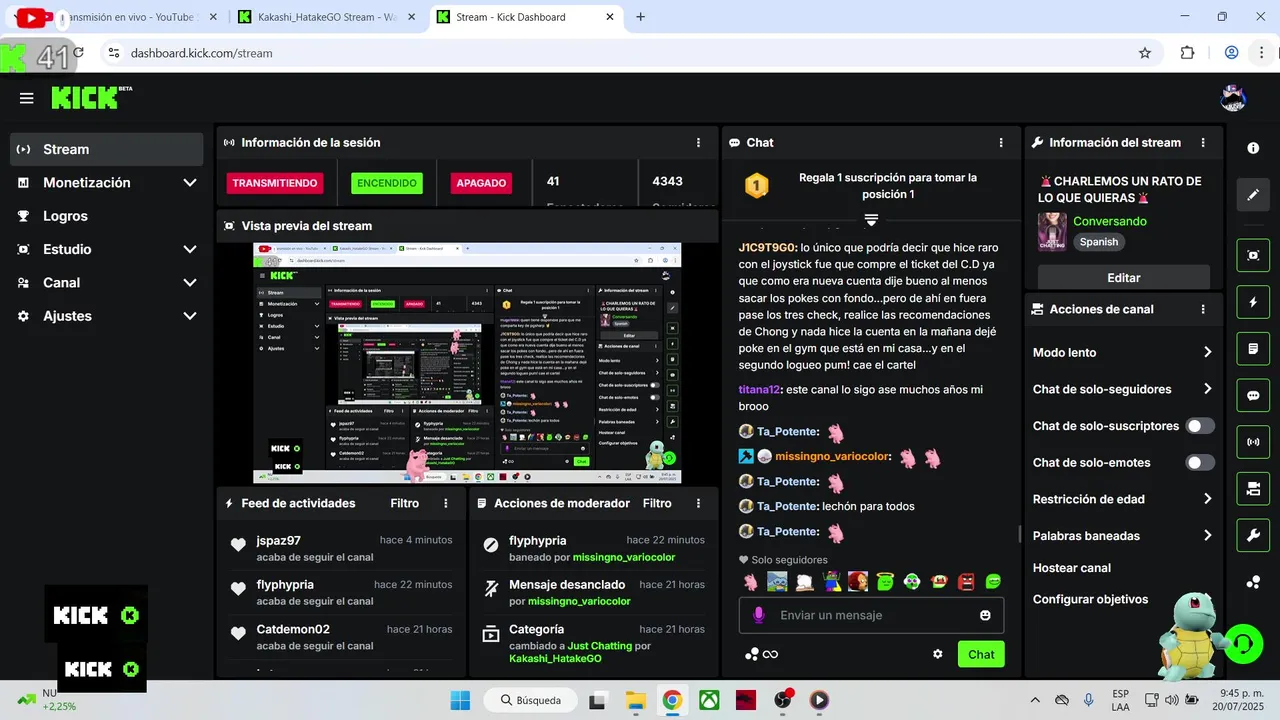Open Windows Start menu on taskbar
The height and width of the screenshot is (720, 1280).
pos(459,700)
